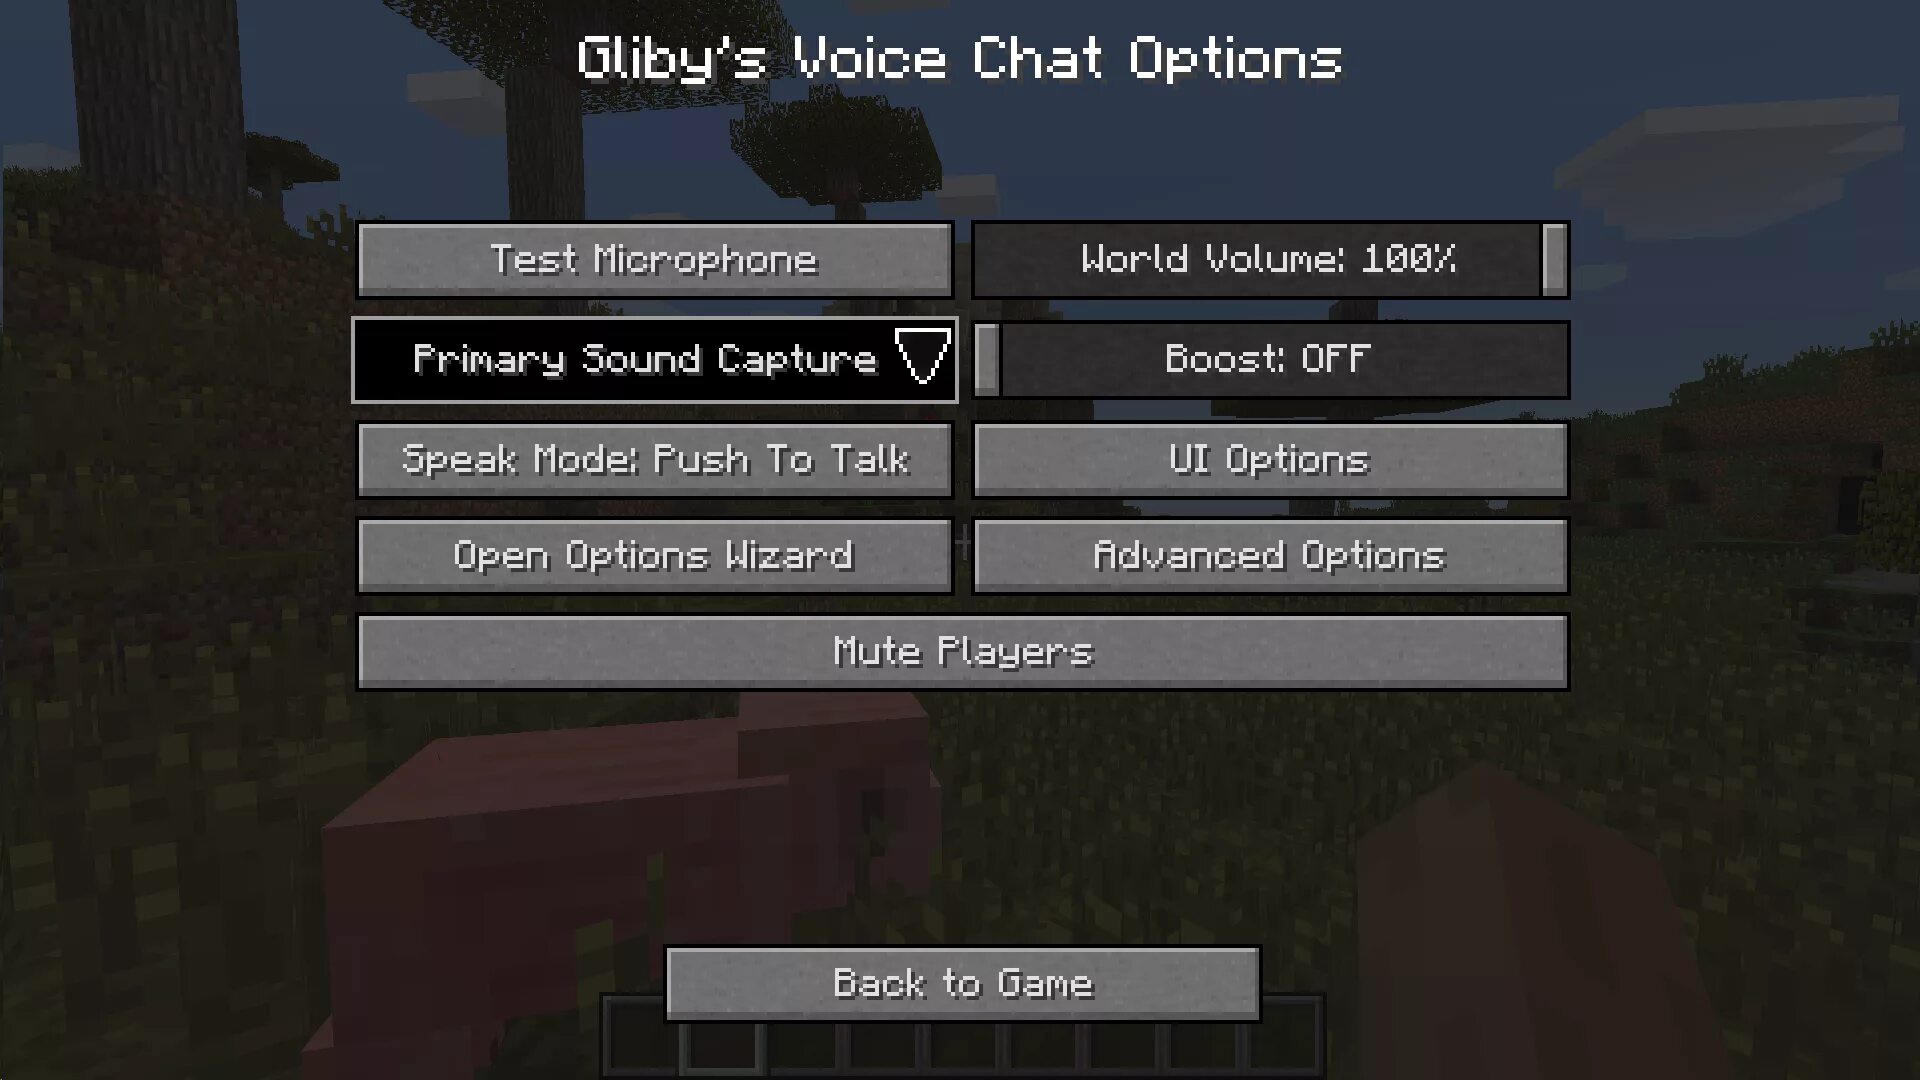Return to game via Back to Game

[960, 982]
